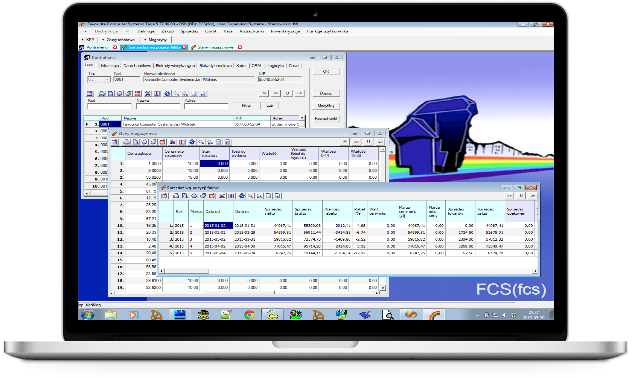Click the globe icon in Kontrahenci toolbar
Viewport: 632px width, 378px height.
(167, 93)
